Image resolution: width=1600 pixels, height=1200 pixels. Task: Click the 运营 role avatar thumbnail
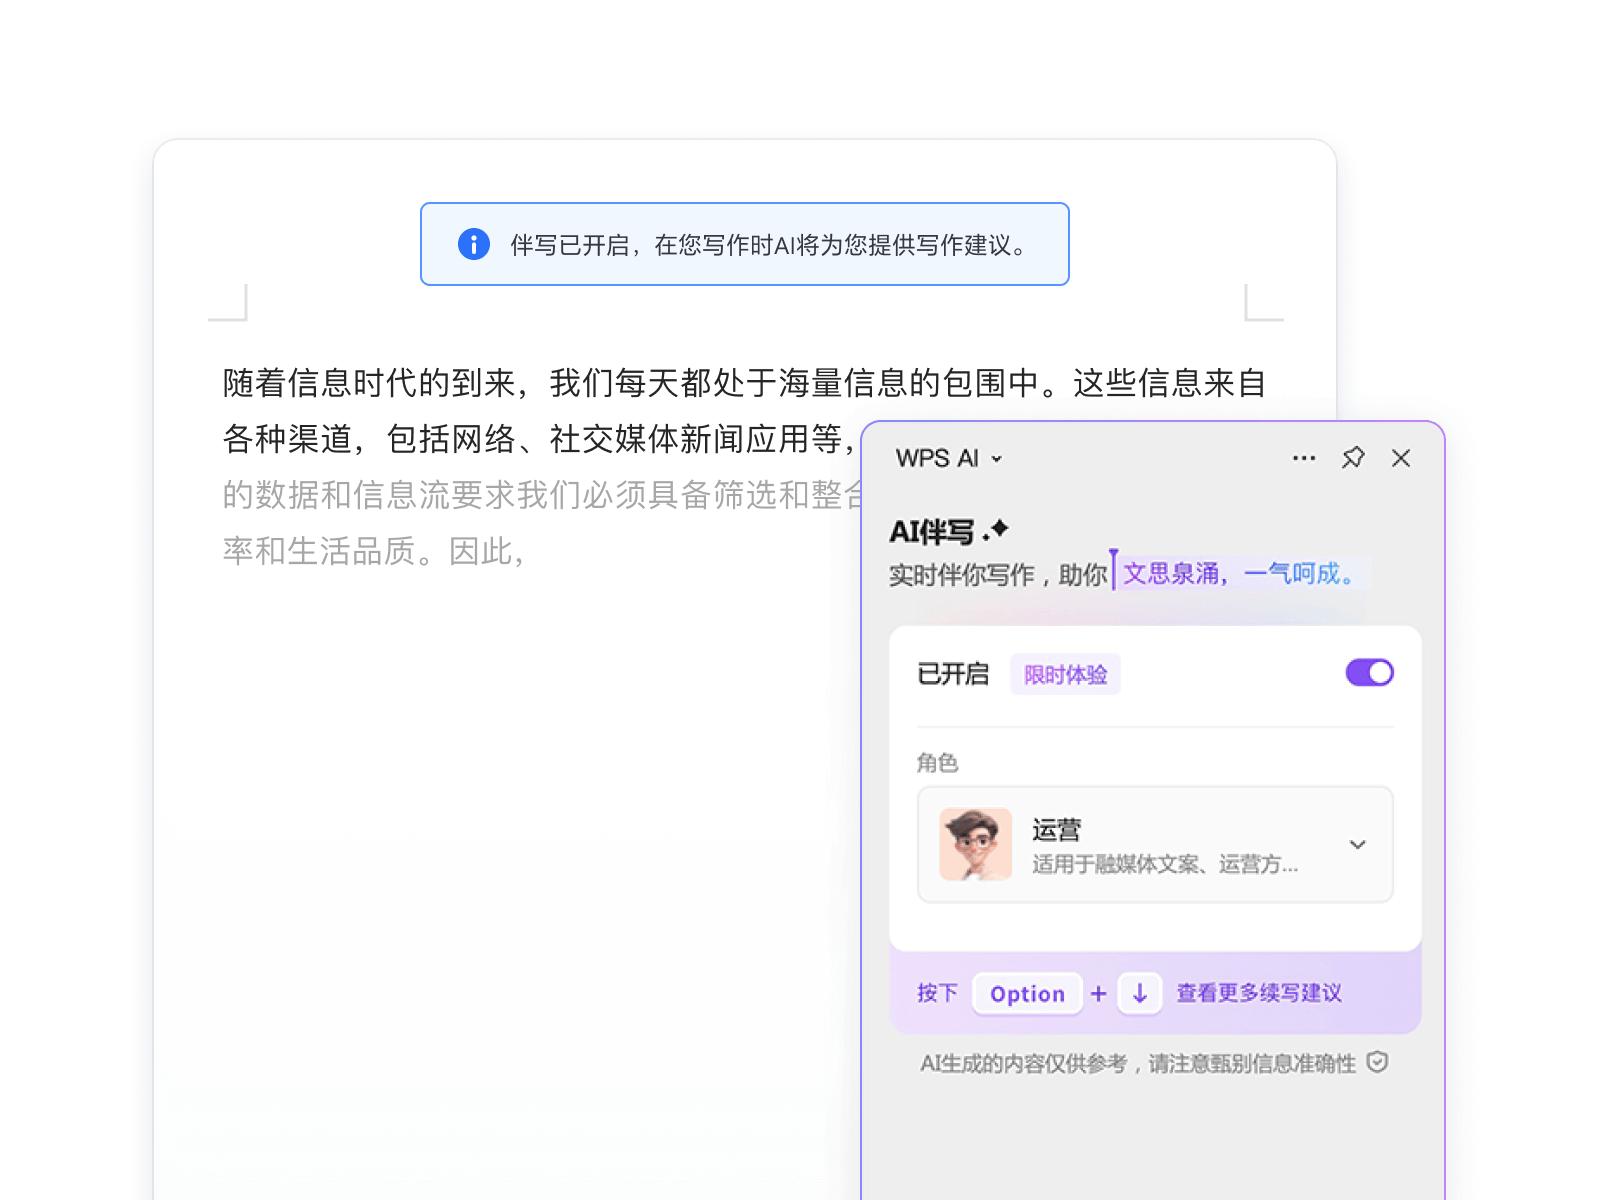pyautogui.click(x=975, y=845)
